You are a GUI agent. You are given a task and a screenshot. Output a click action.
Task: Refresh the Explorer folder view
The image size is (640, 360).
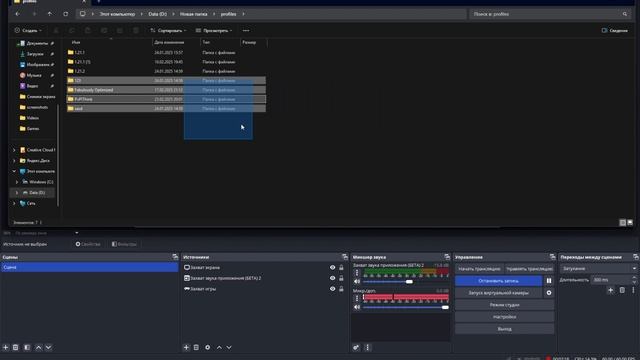[x=65, y=14]
